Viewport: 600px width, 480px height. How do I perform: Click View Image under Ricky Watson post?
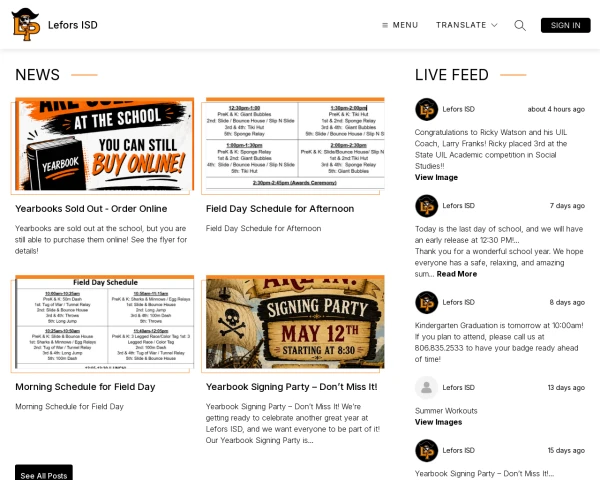click(x=436, y=177)
